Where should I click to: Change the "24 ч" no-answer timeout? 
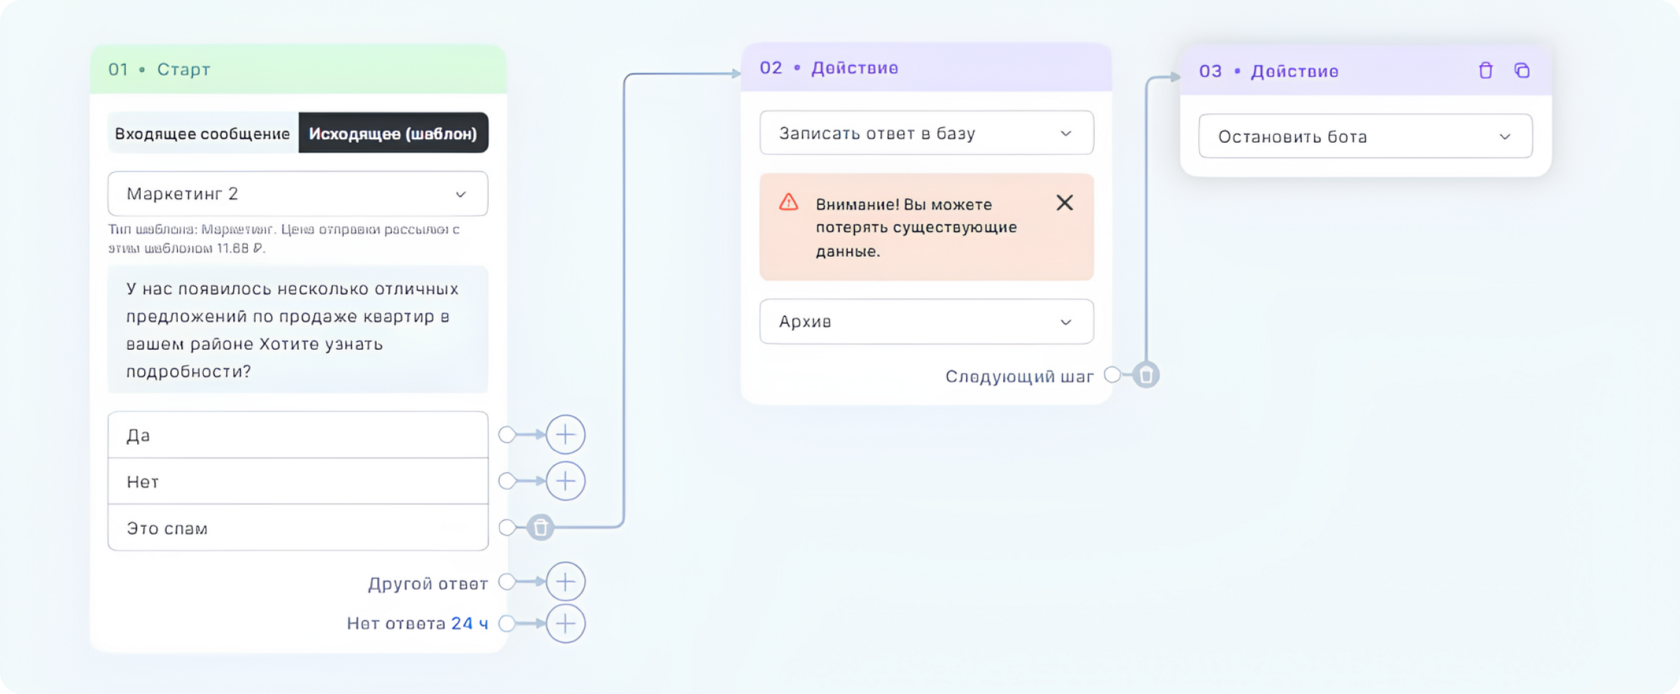[469, 624]
